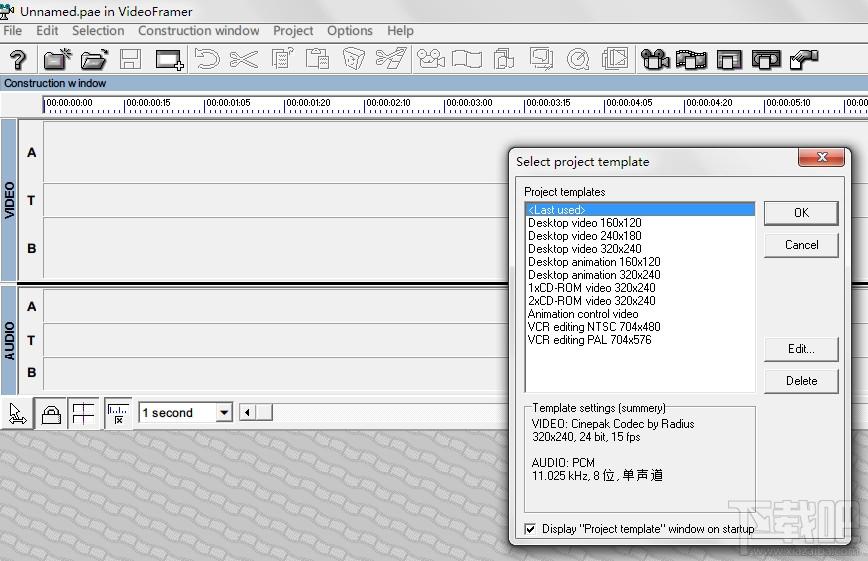Click the Save floppy disk icon
This screenshot has height=561, width=868.
coord(131,59)
